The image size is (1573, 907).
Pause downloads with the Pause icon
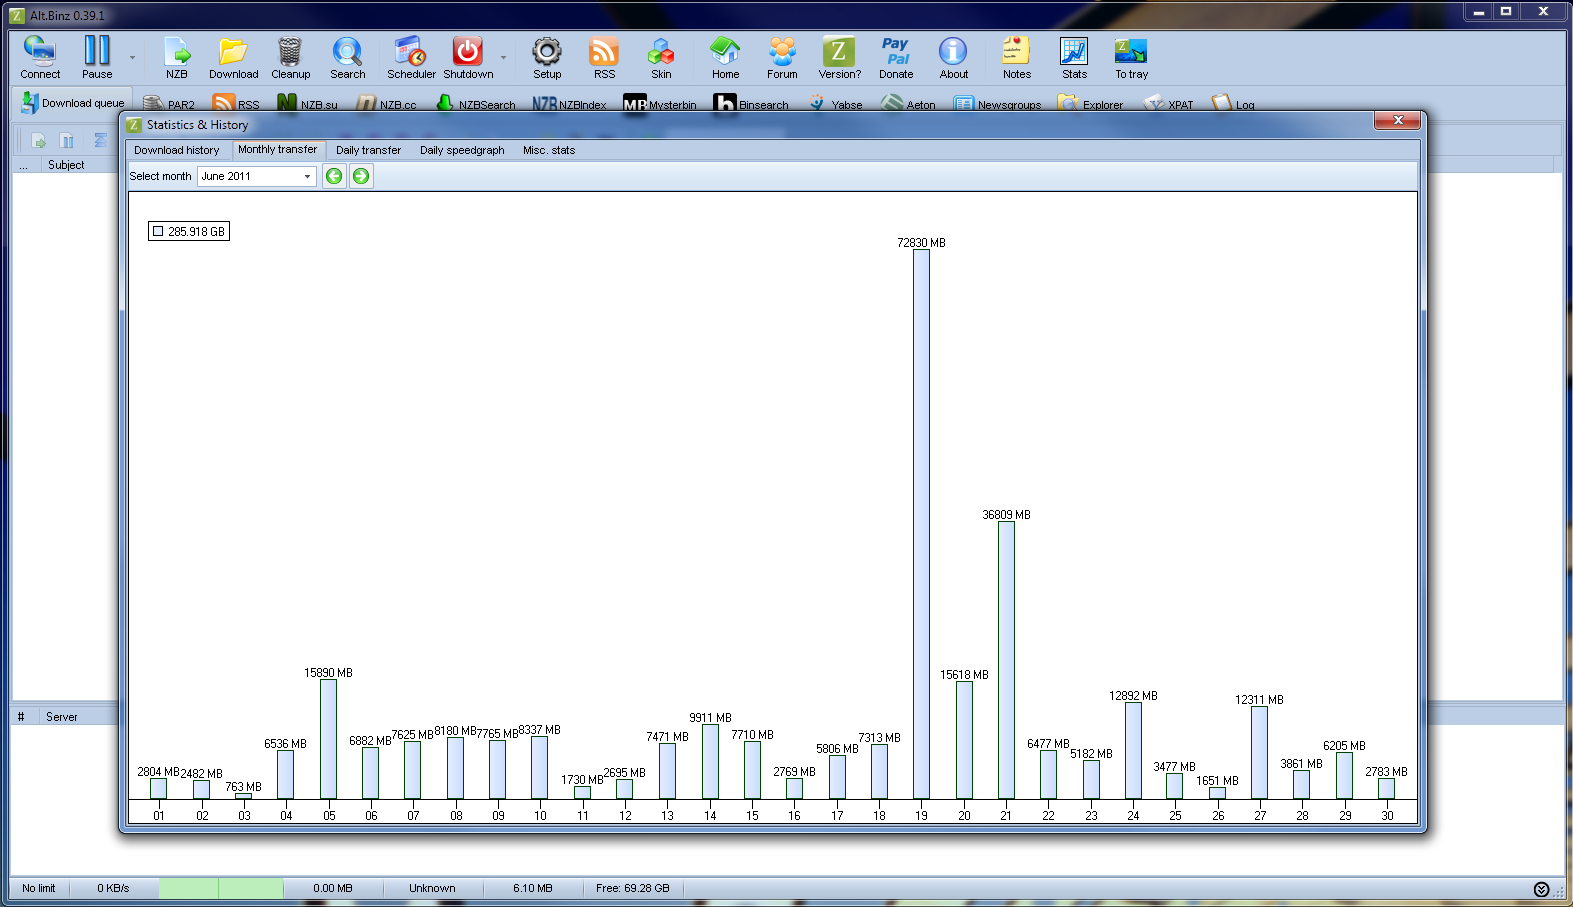tap(97, 57)
